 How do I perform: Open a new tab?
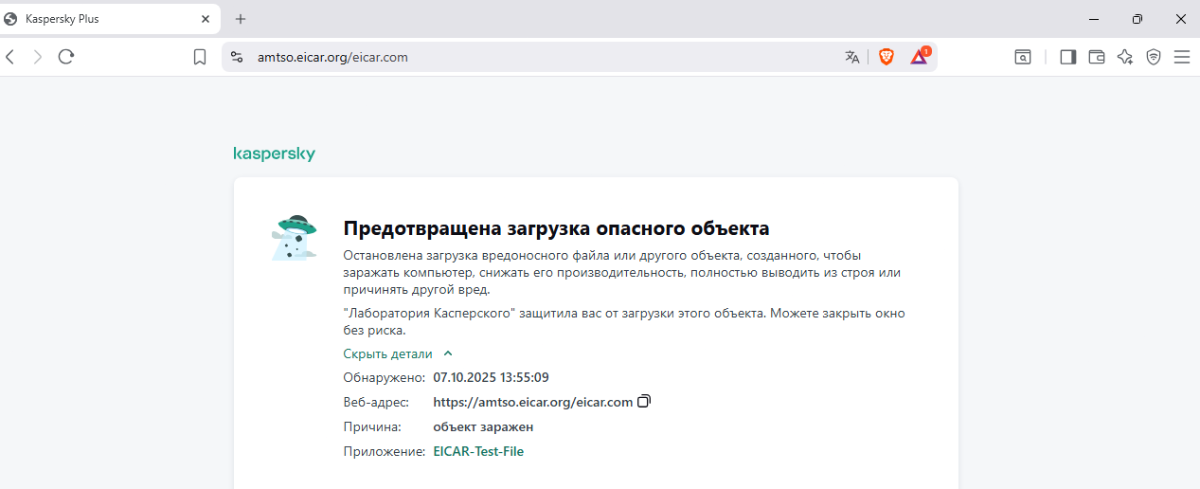(240, 19)
